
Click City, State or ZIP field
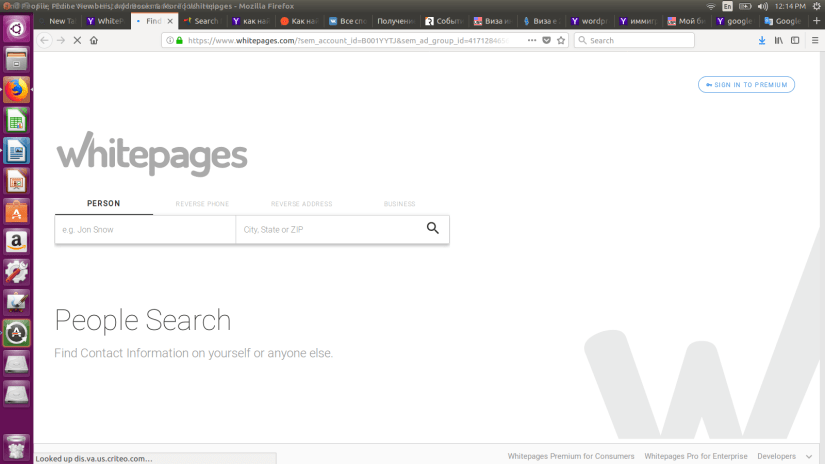click(x=330, y=229)
